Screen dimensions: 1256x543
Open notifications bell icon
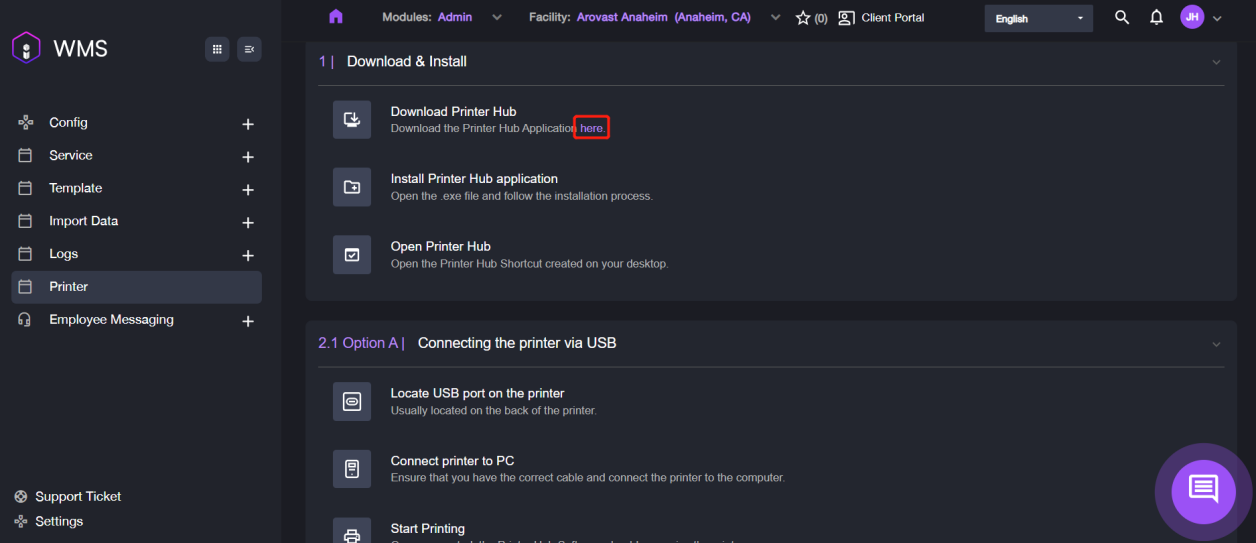point(1156,18)
